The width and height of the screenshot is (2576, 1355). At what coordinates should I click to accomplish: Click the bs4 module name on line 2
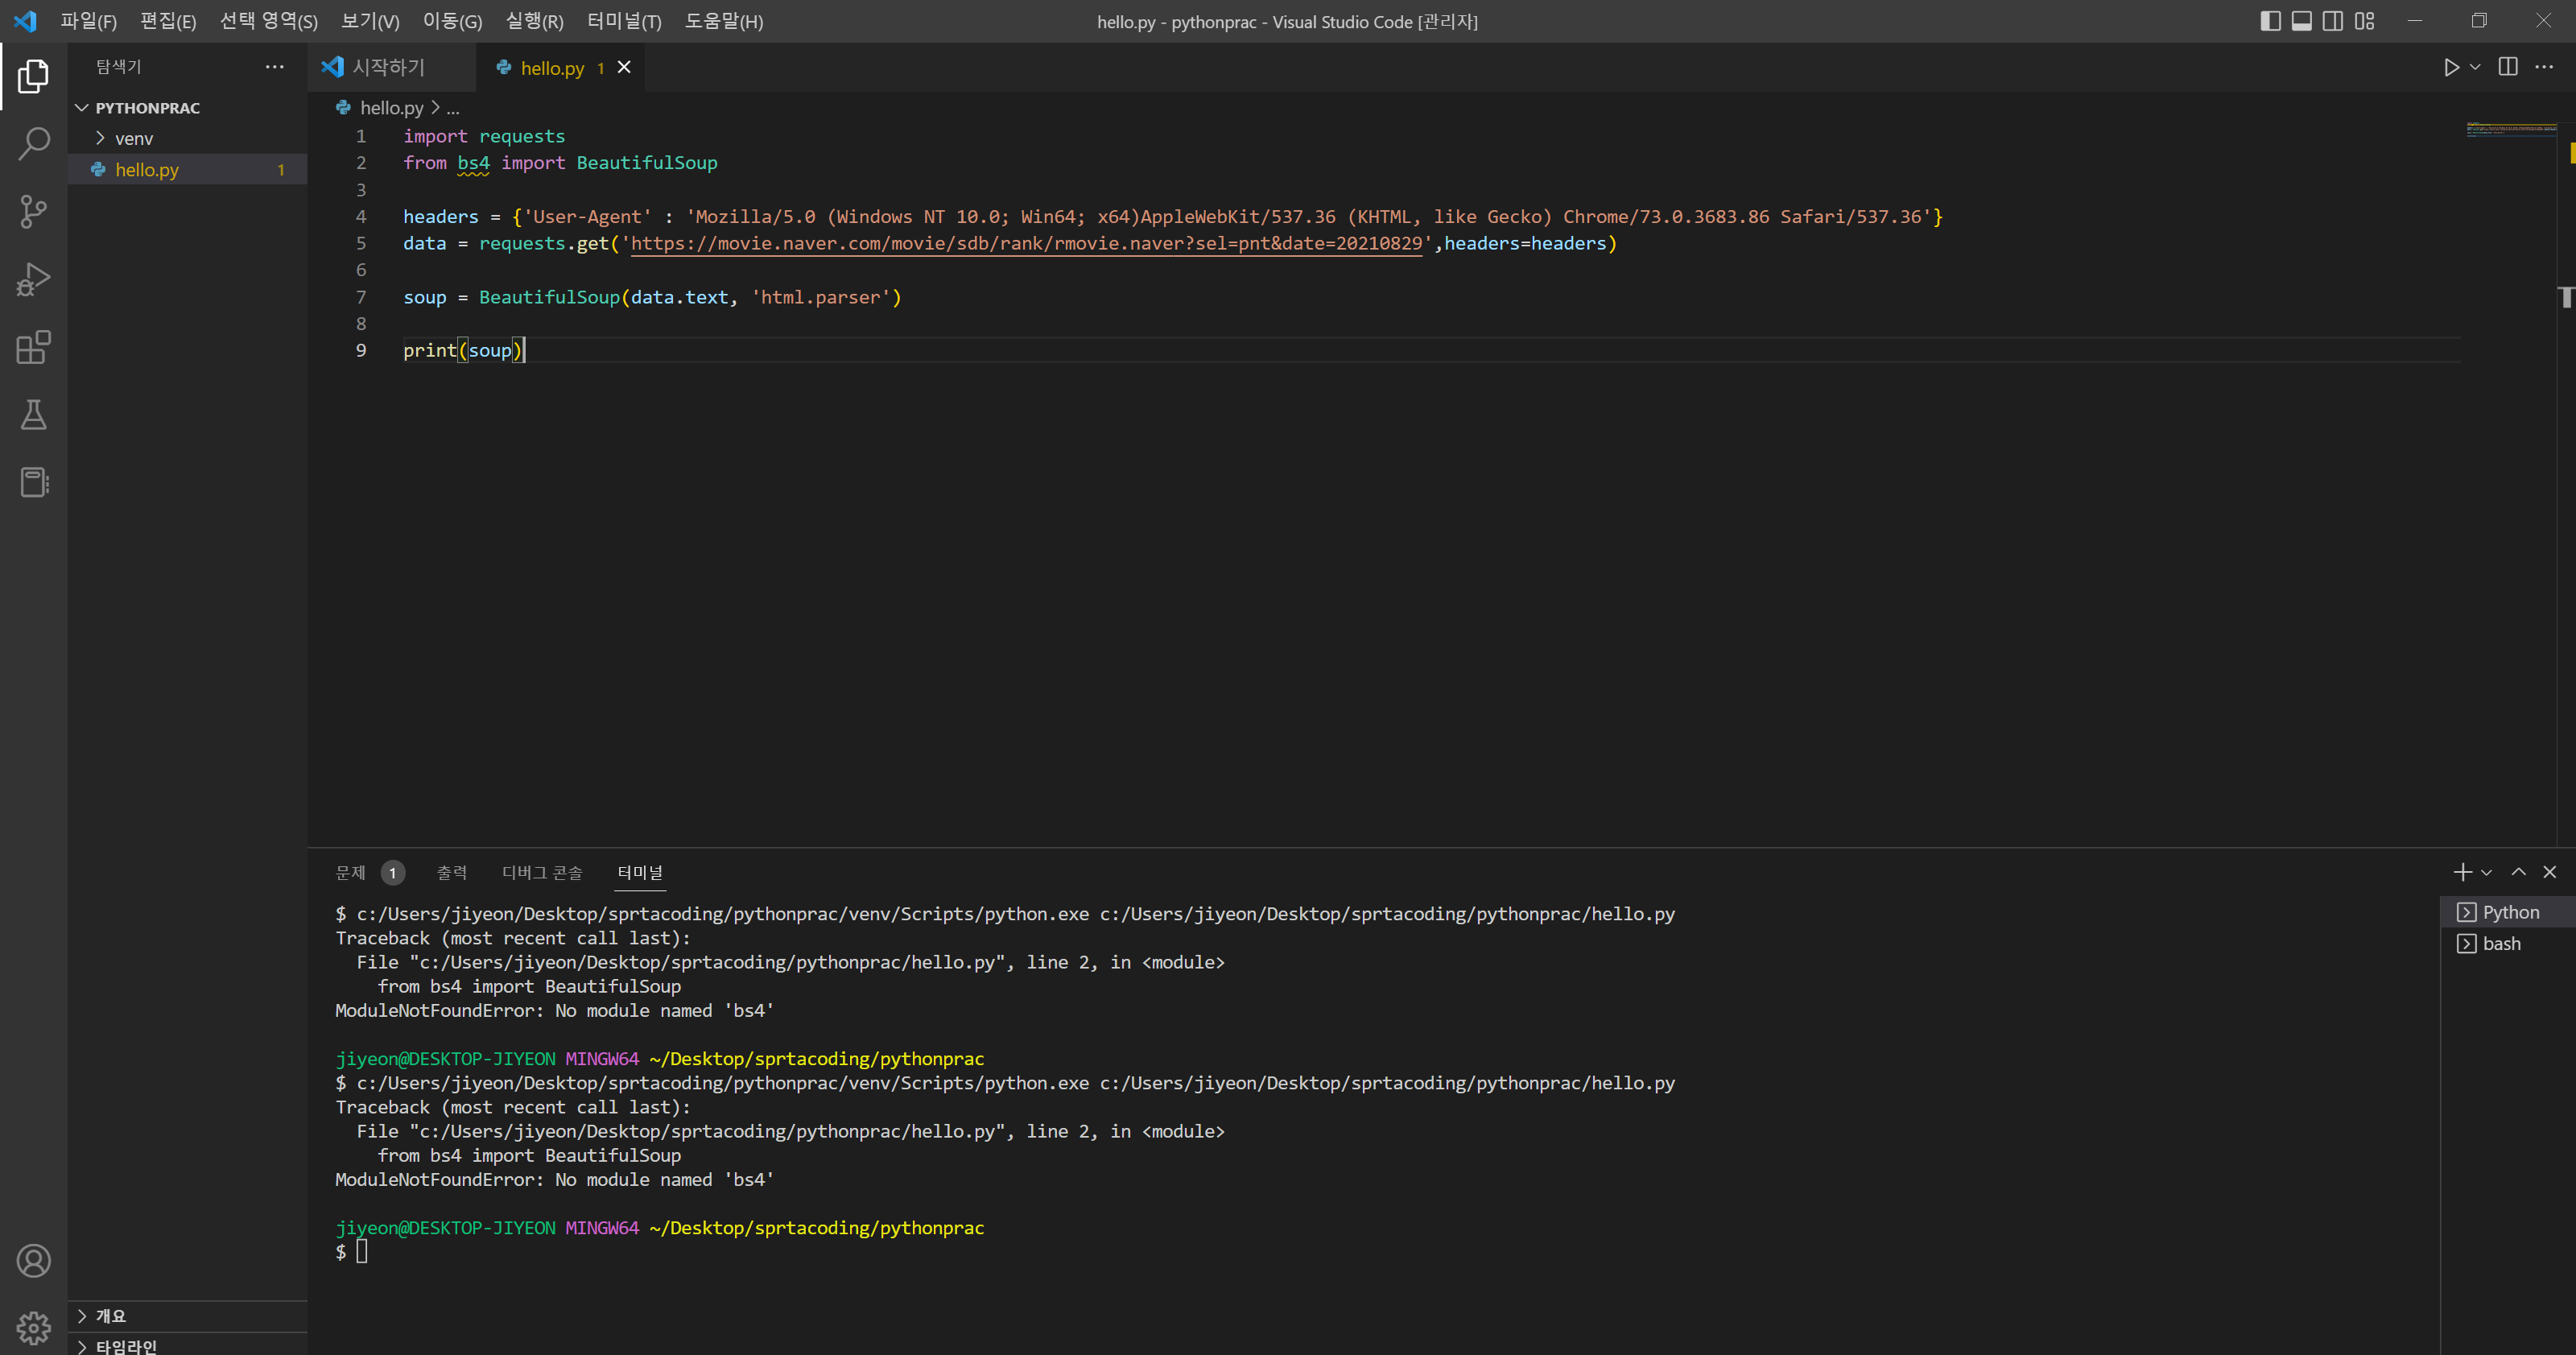[x=474, y=163]
